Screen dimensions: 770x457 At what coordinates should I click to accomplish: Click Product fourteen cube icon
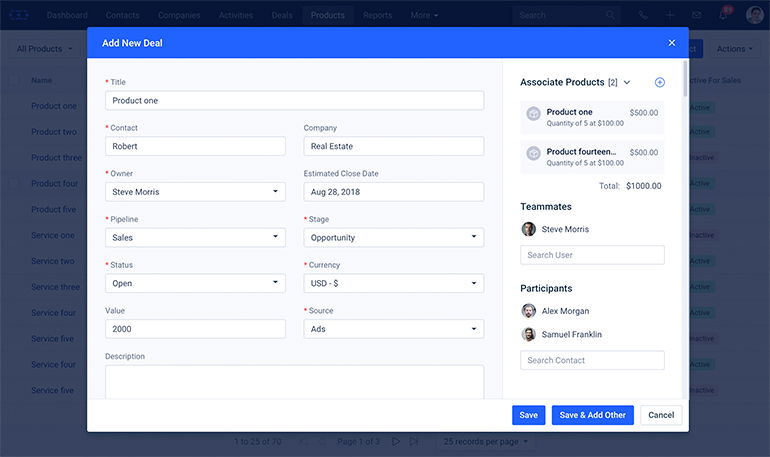point(533,154)
